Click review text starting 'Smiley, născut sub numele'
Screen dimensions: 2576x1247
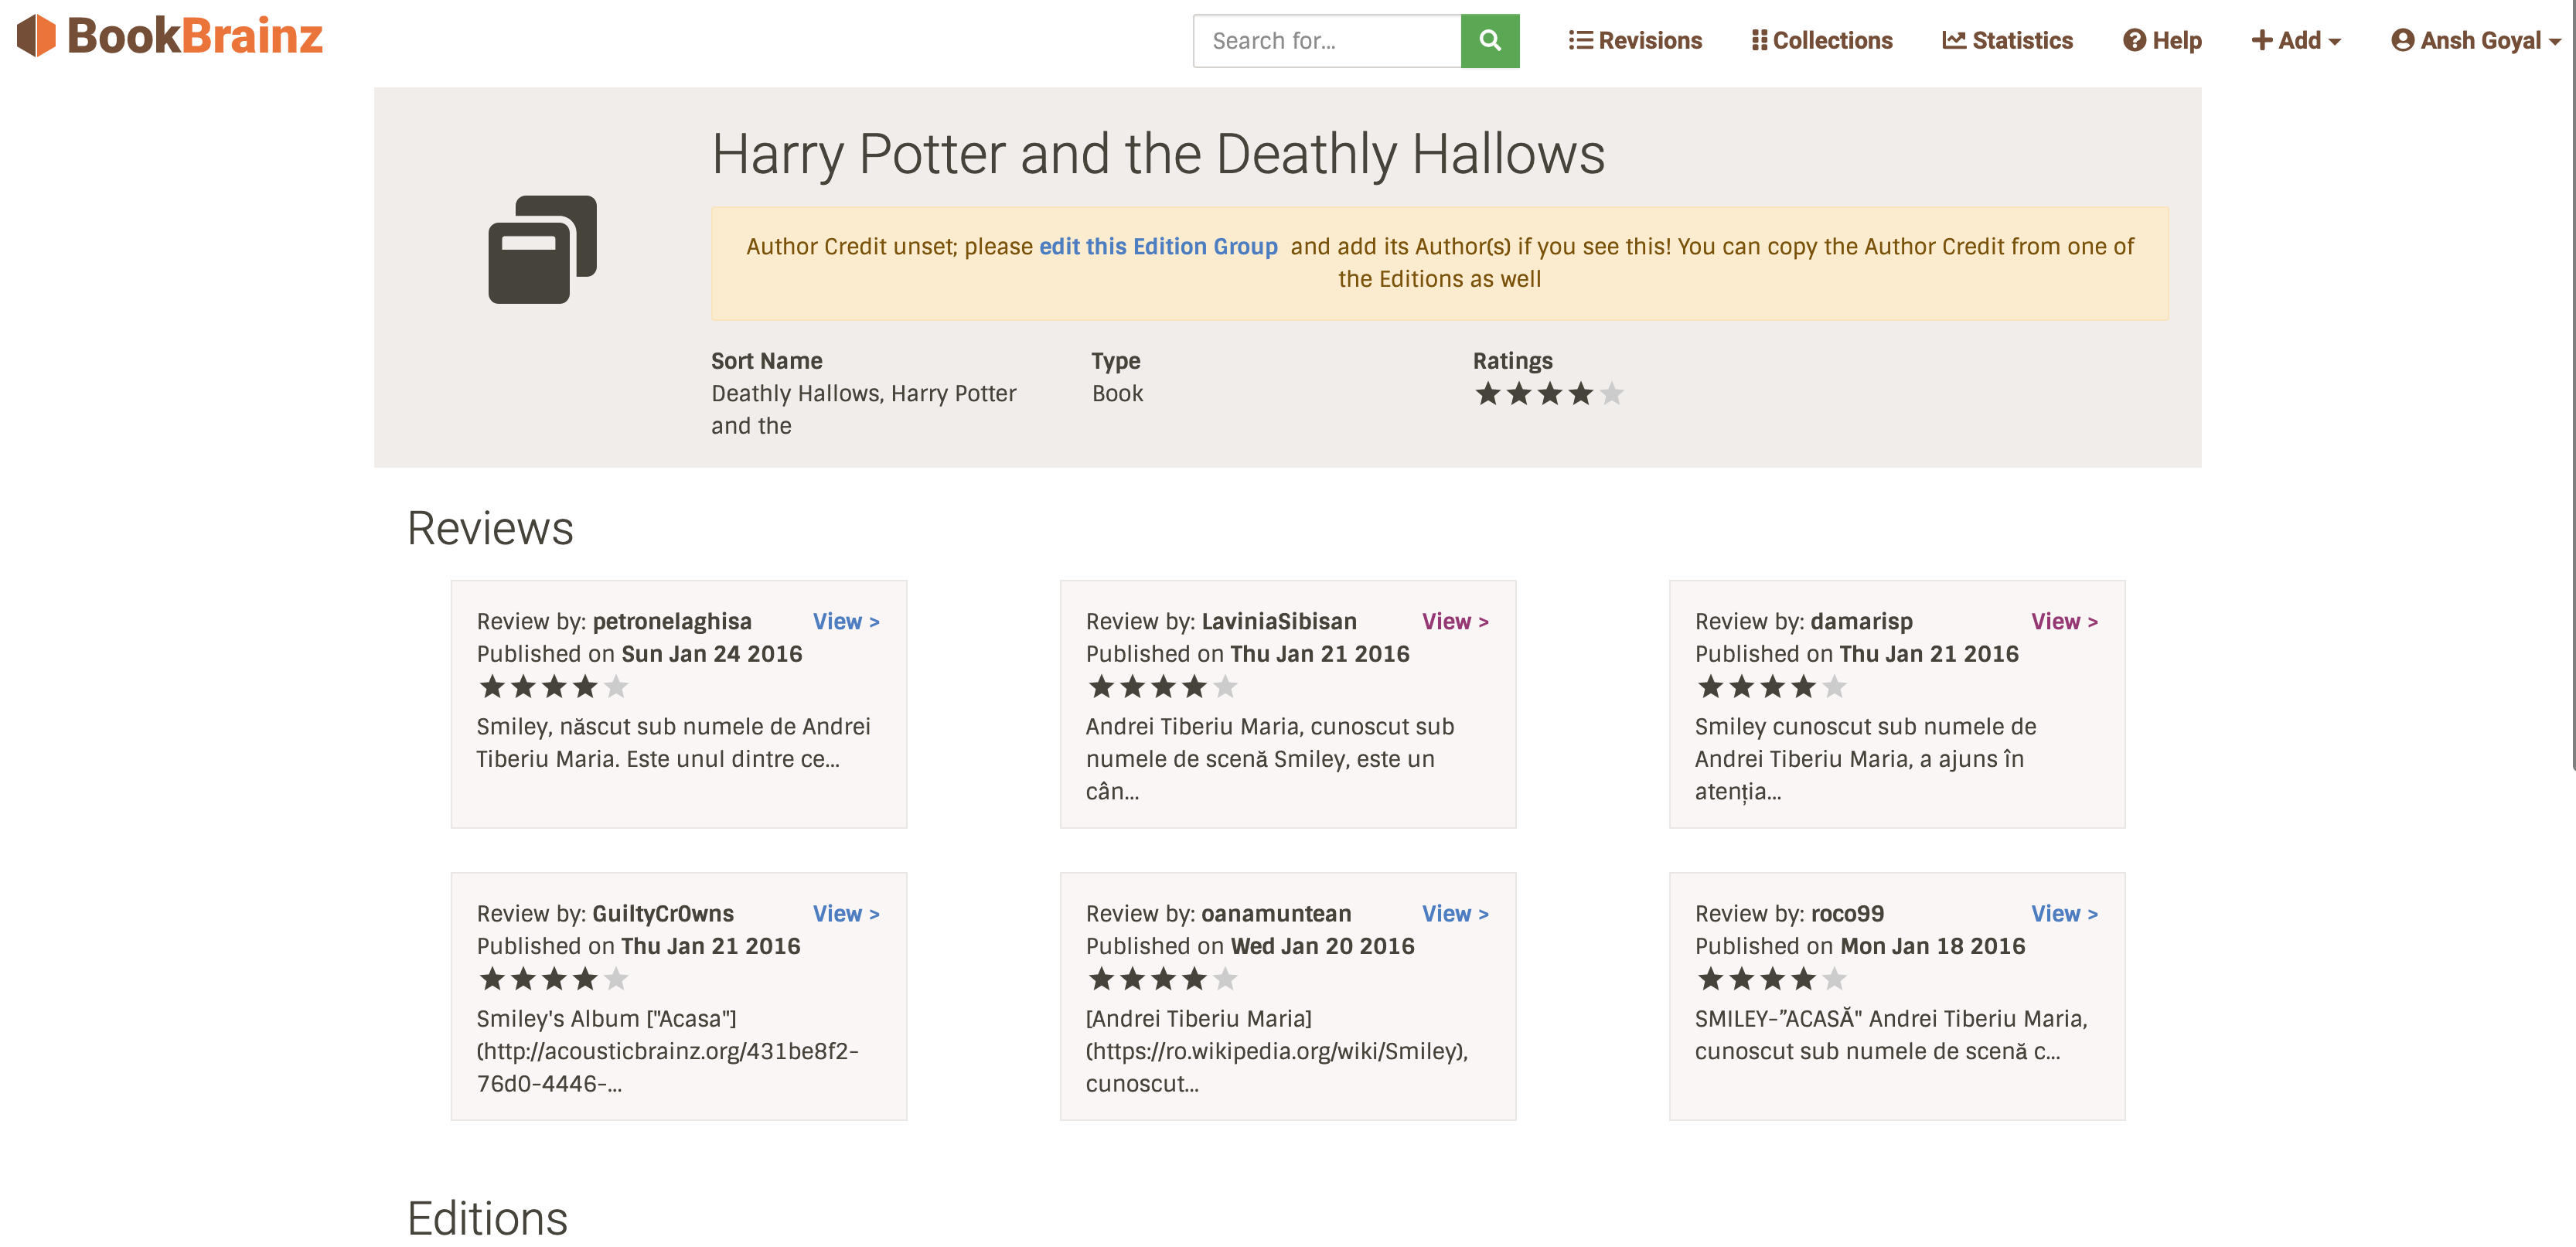click(674, 743)
